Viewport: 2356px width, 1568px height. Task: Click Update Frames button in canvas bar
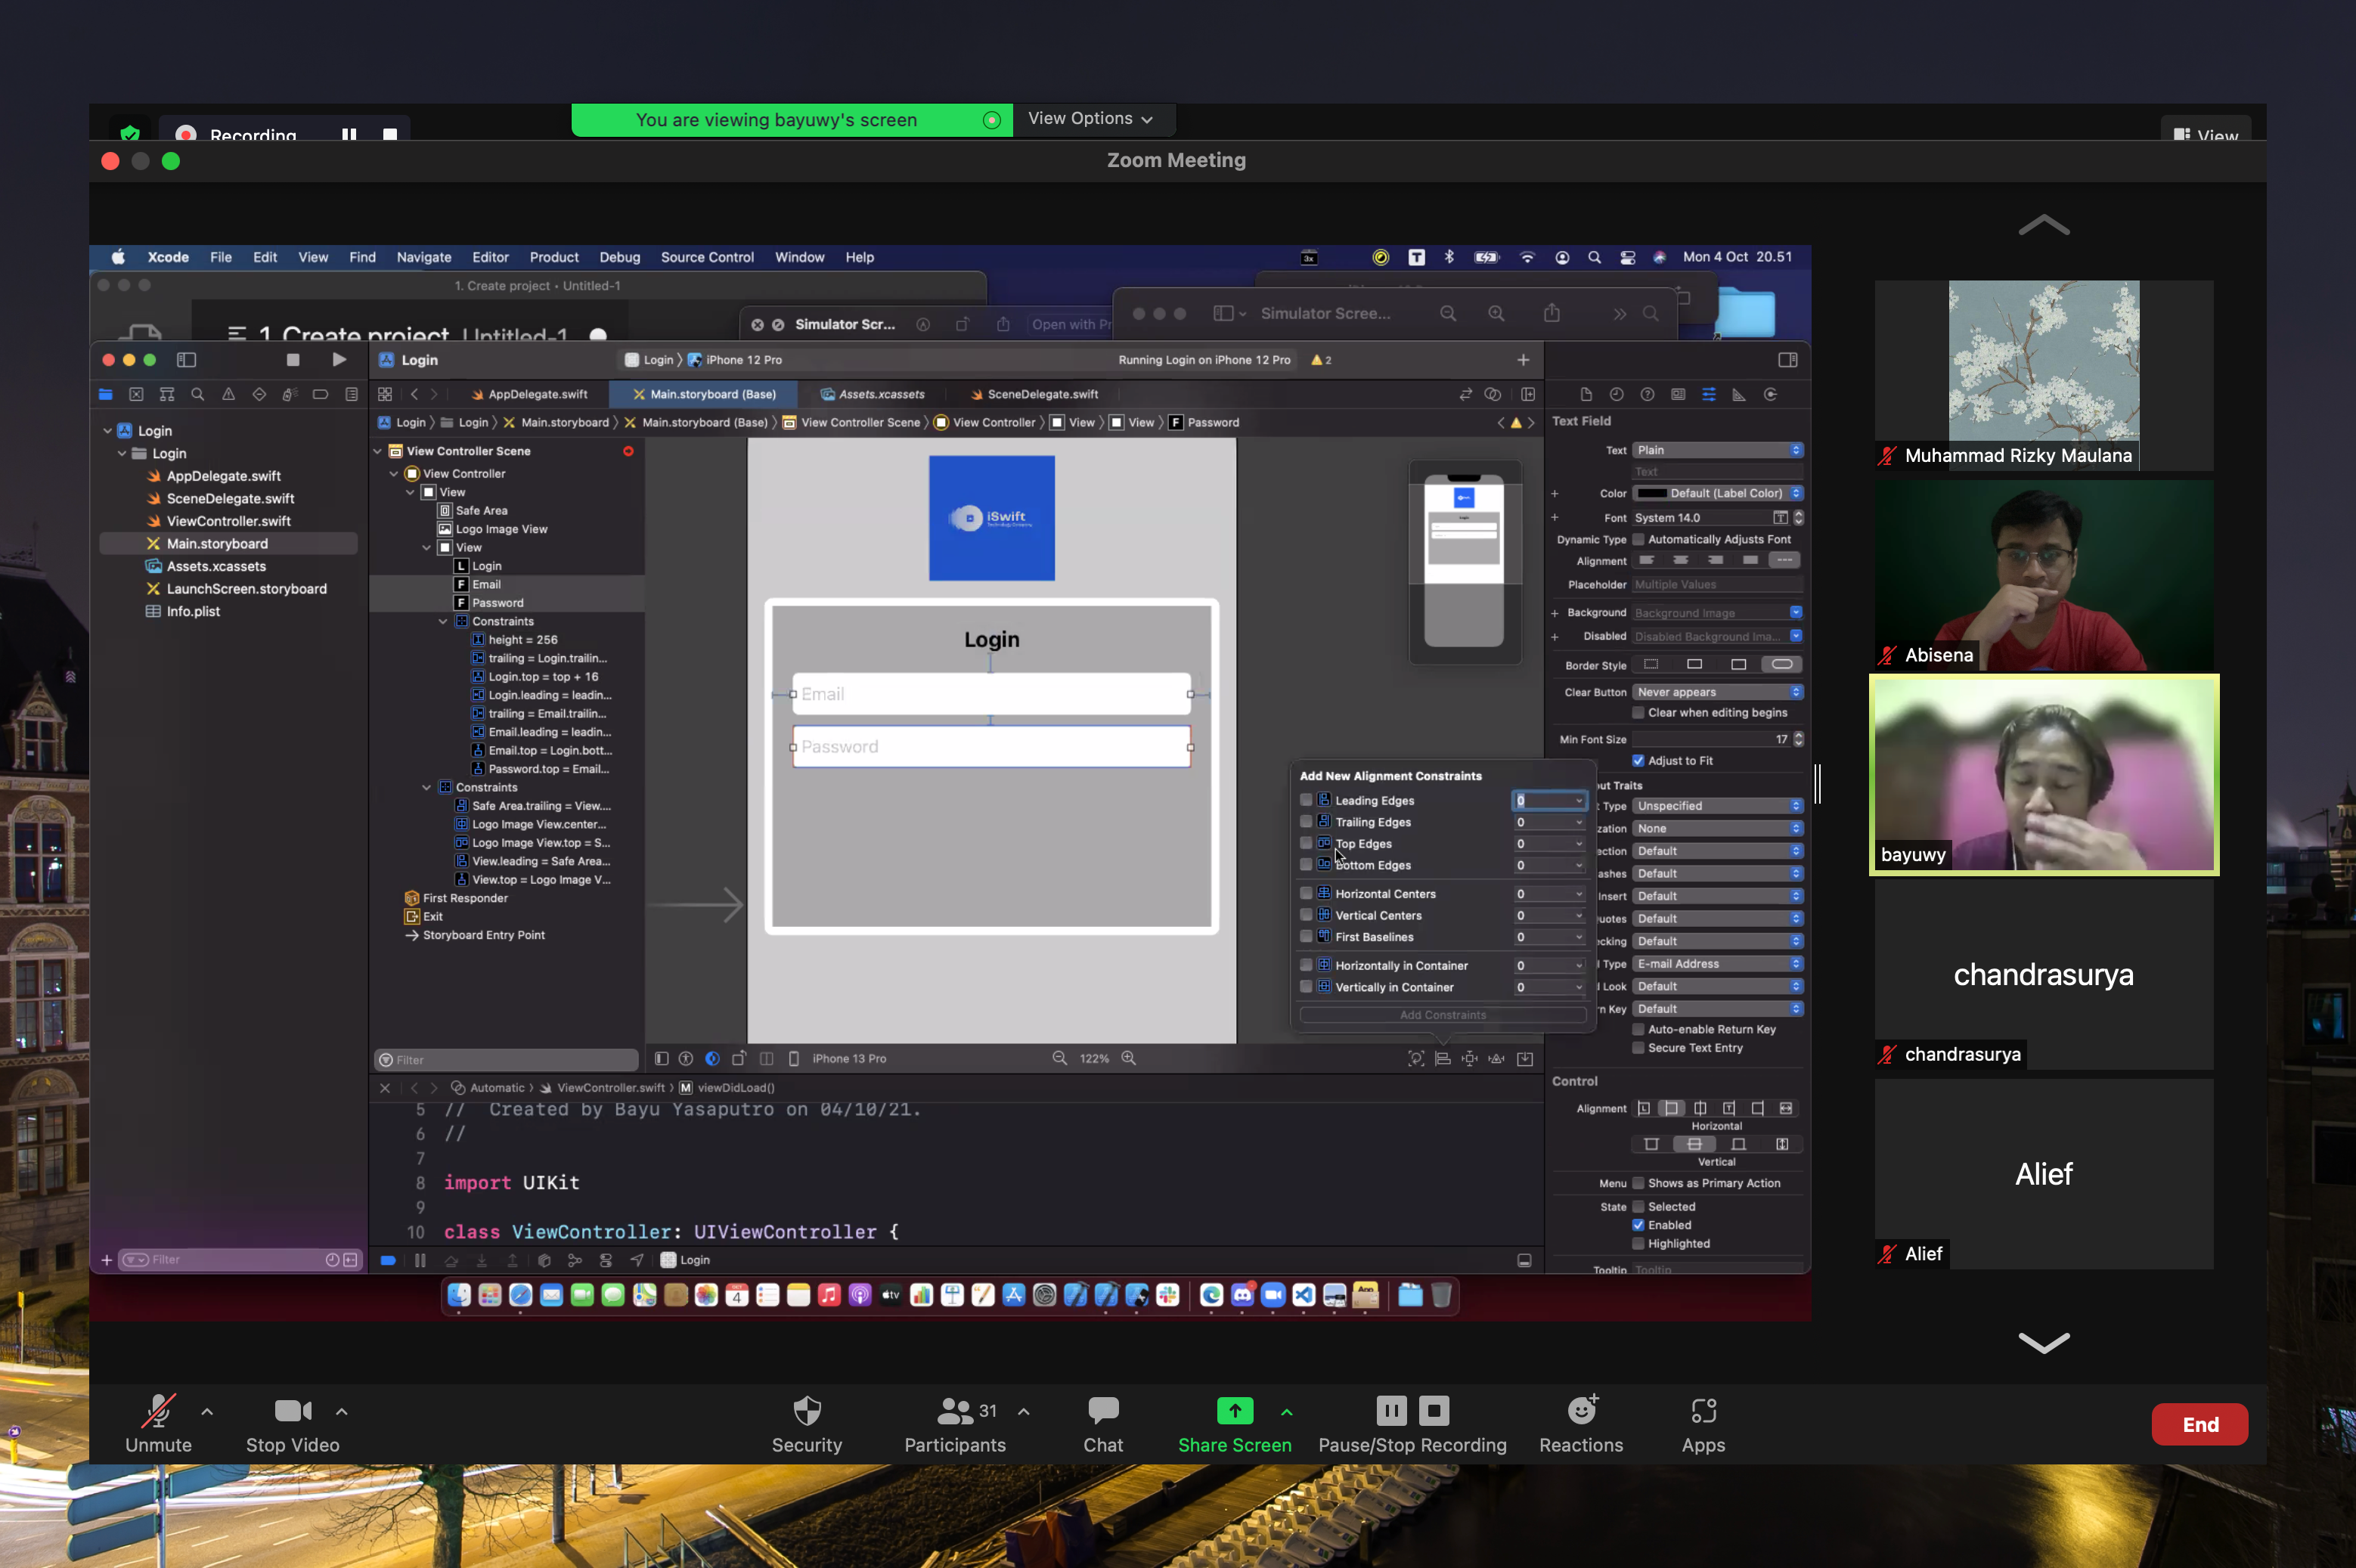coord(1416,1058)
